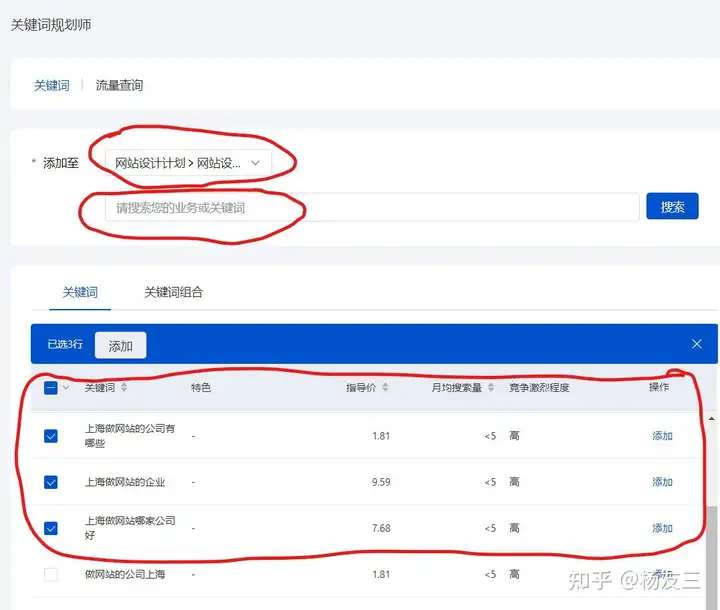Screen dimensions: 720x610
Task: Click keyword text 上海做网站的企业
Action: (x=125, y=482)
